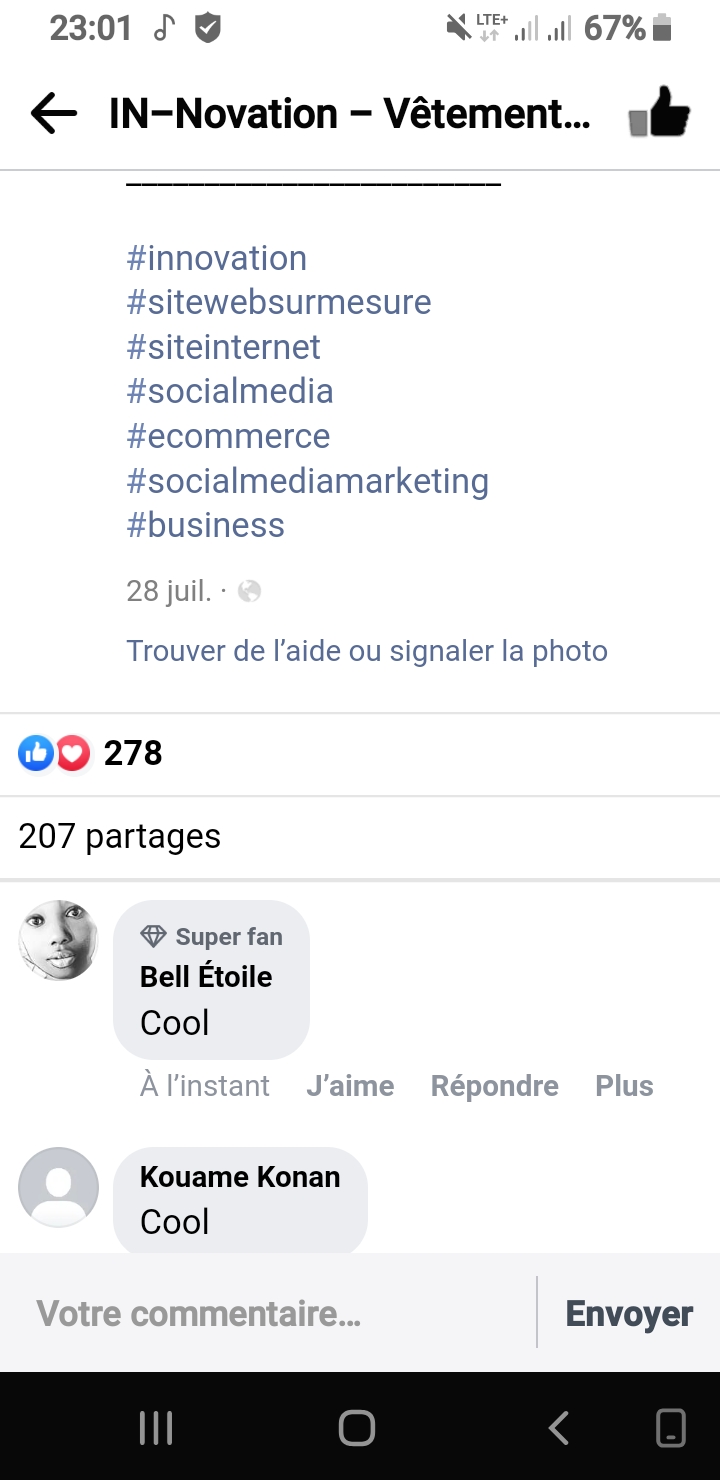Open Kouame Konan's default avatar
The width and height of the screenshot is (720, 1480).
point(59,1187)
